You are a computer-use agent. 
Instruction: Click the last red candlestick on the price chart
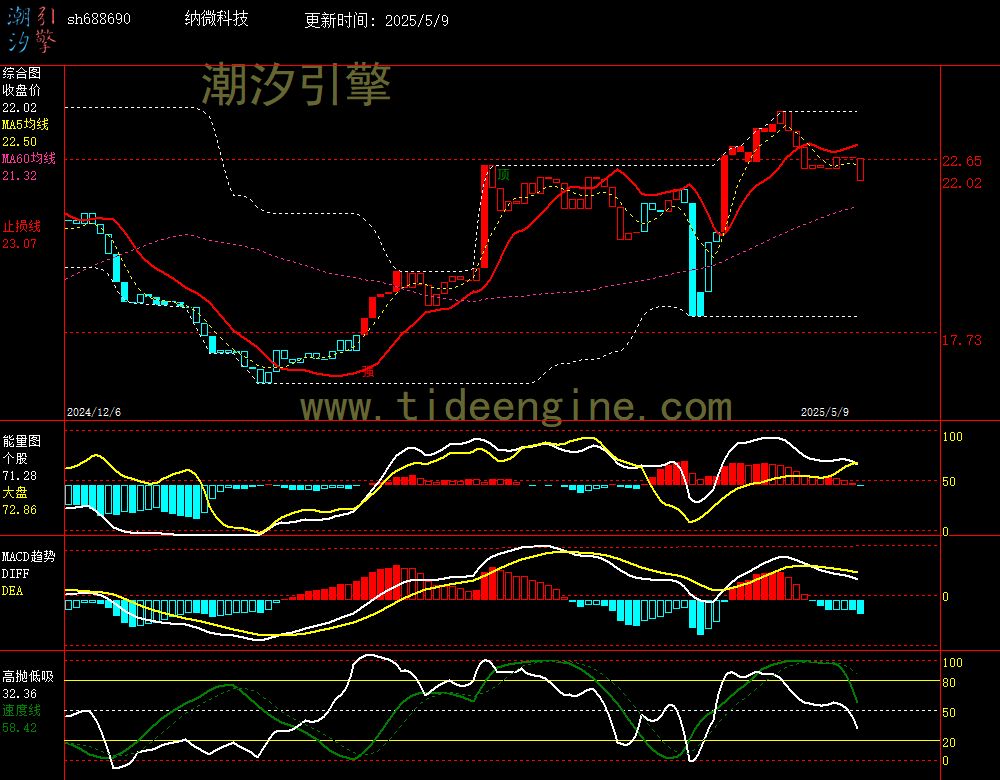pyautogui.click(x=860, y=169)
